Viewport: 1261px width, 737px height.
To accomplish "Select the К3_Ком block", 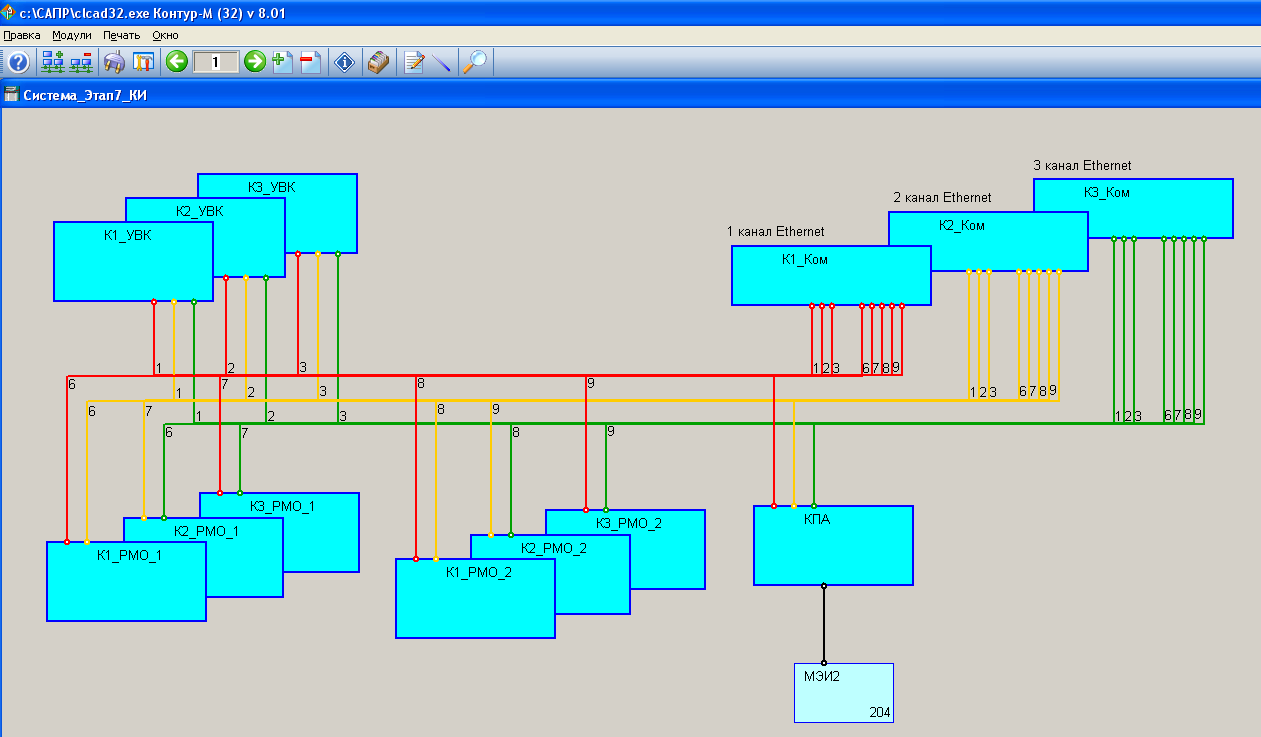I will (1133, 208).
